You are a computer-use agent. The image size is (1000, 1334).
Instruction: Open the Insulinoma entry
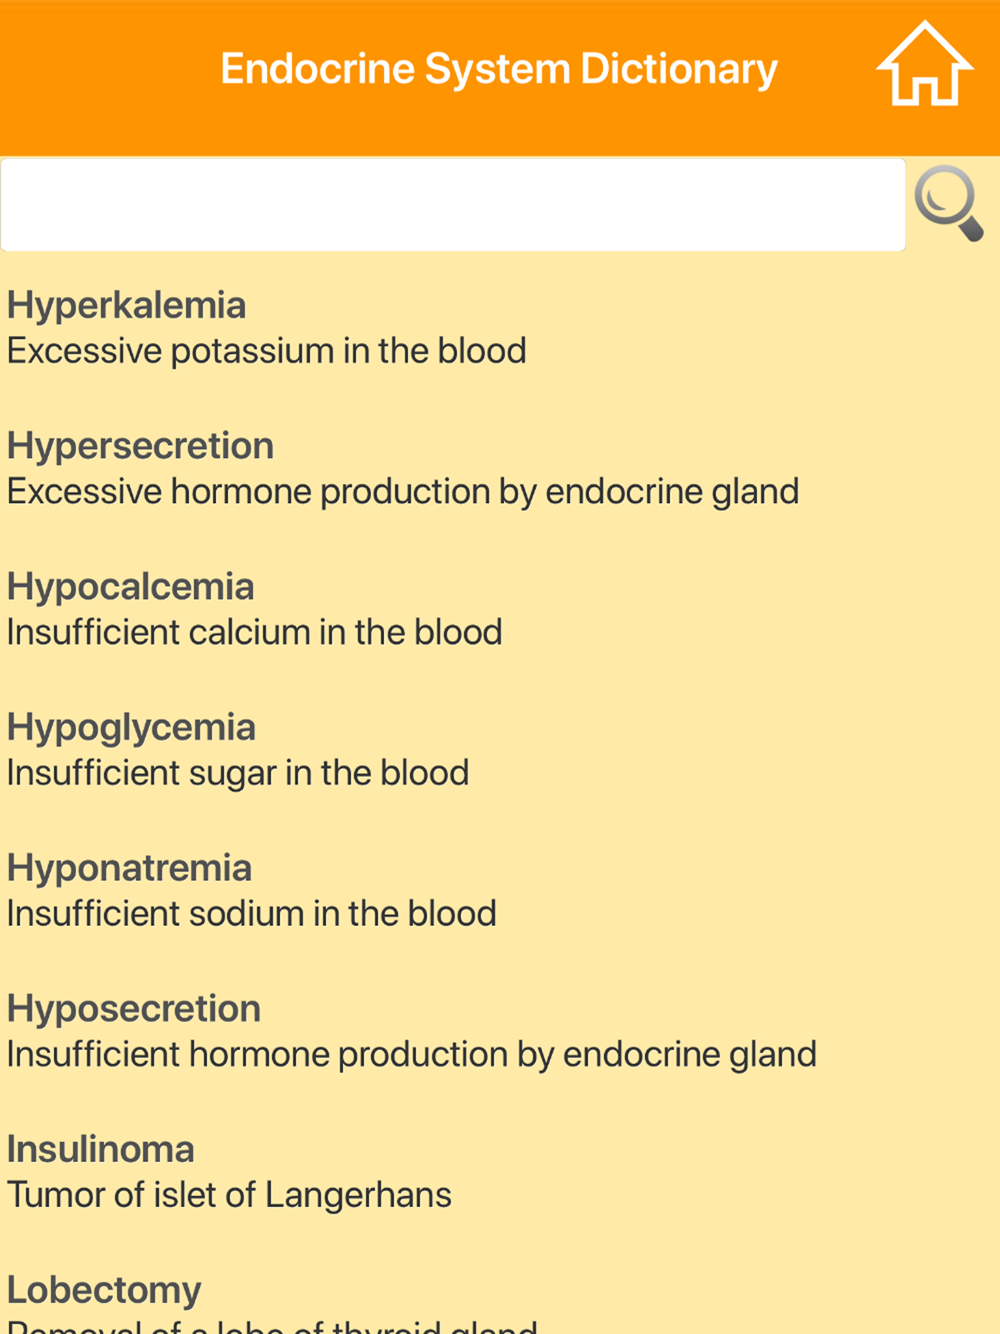100,1150
